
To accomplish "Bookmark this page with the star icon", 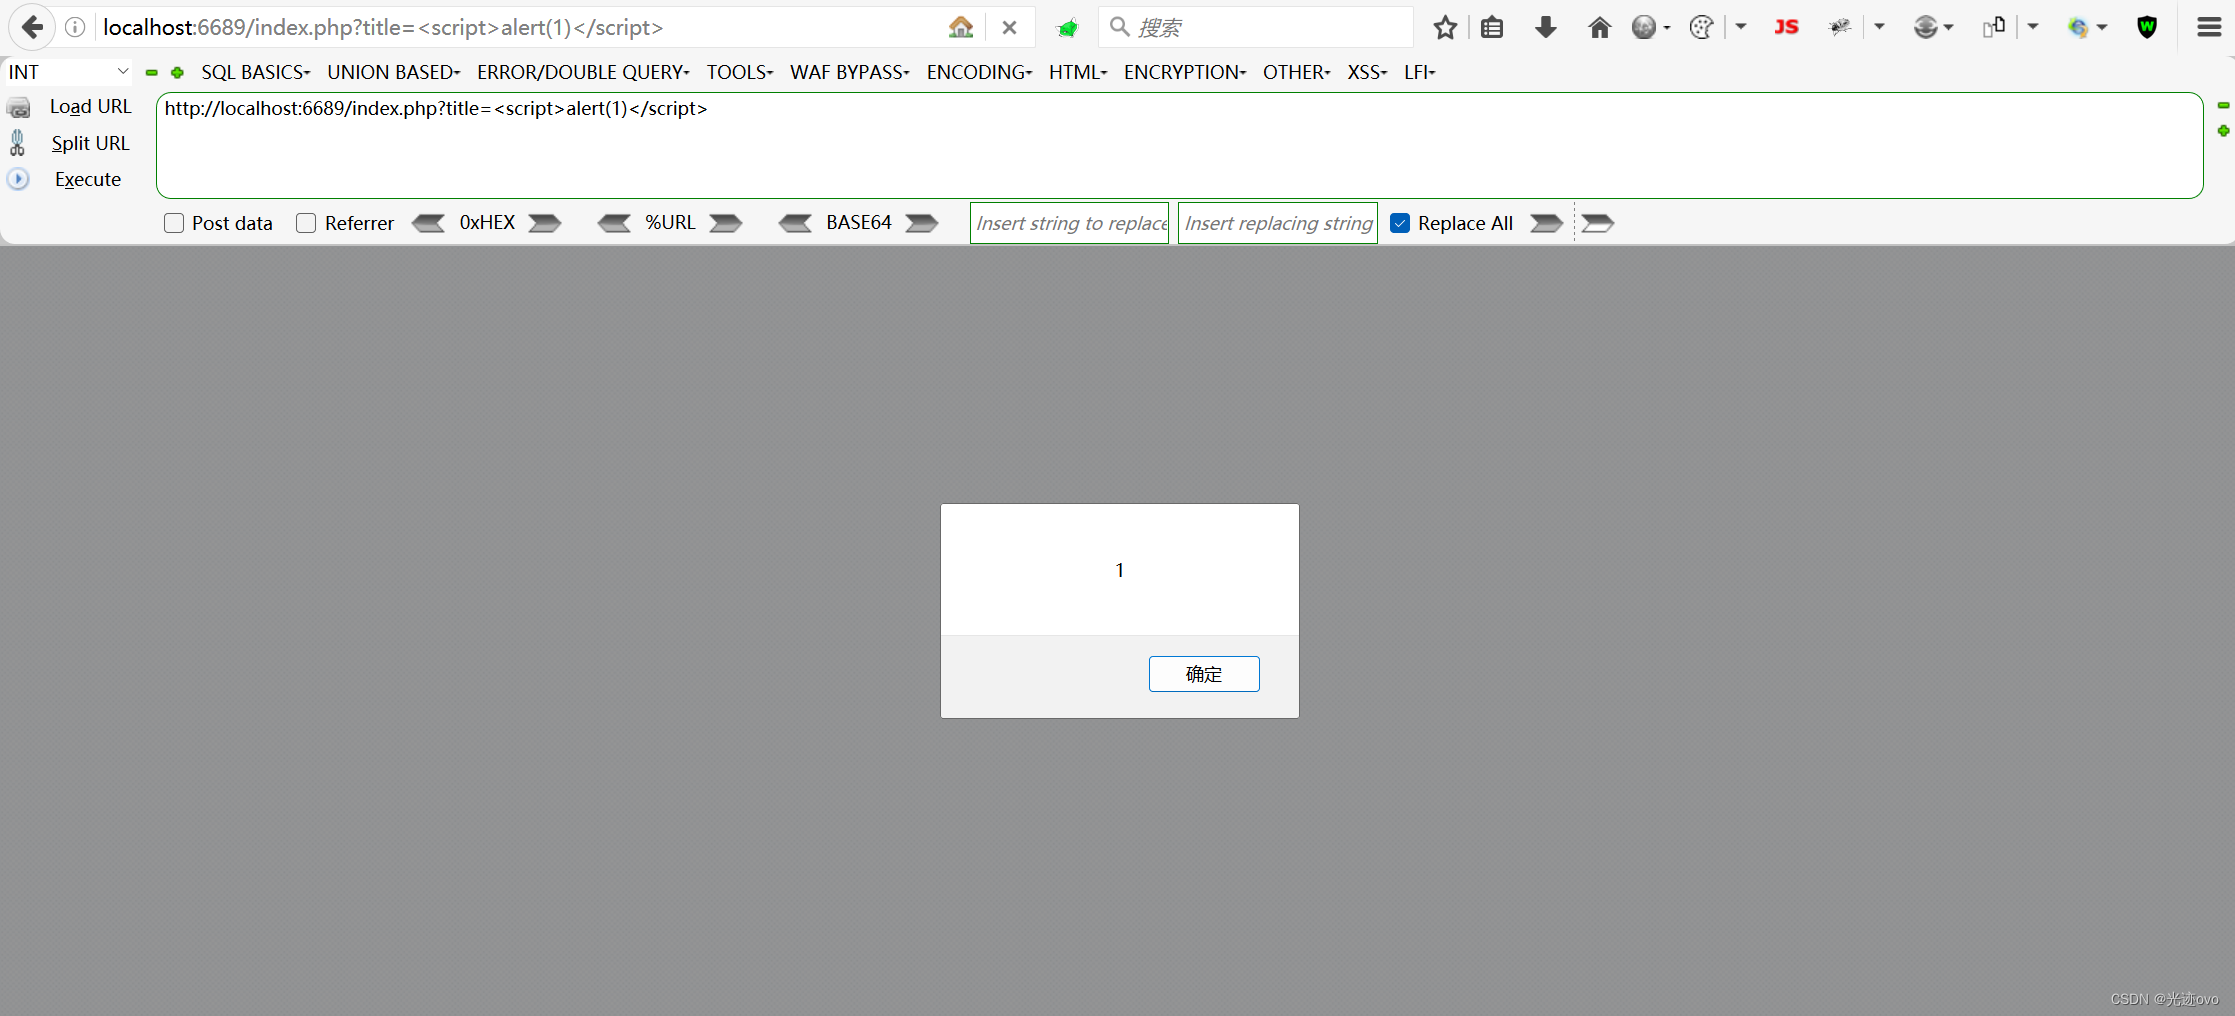I will click(1444, 27).
